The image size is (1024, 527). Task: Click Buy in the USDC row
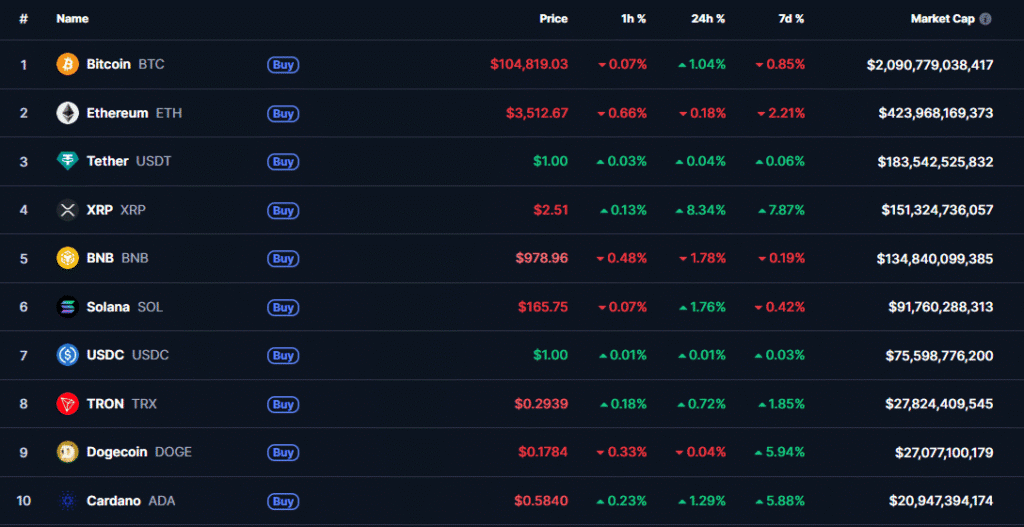(x=283, y=355)
